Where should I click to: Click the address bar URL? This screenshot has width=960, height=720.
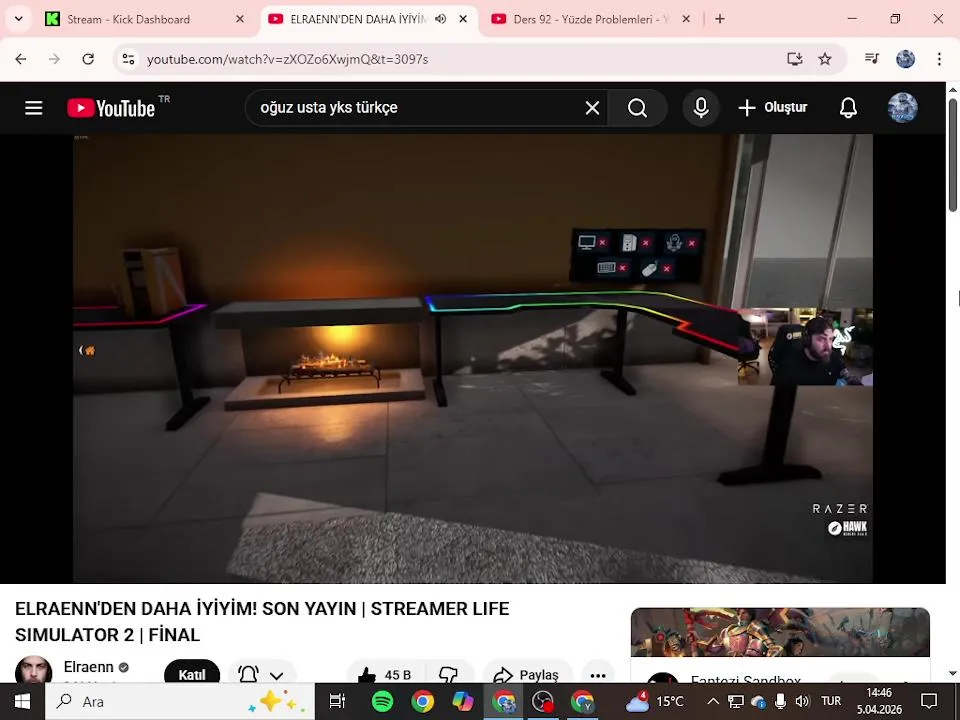287,59
